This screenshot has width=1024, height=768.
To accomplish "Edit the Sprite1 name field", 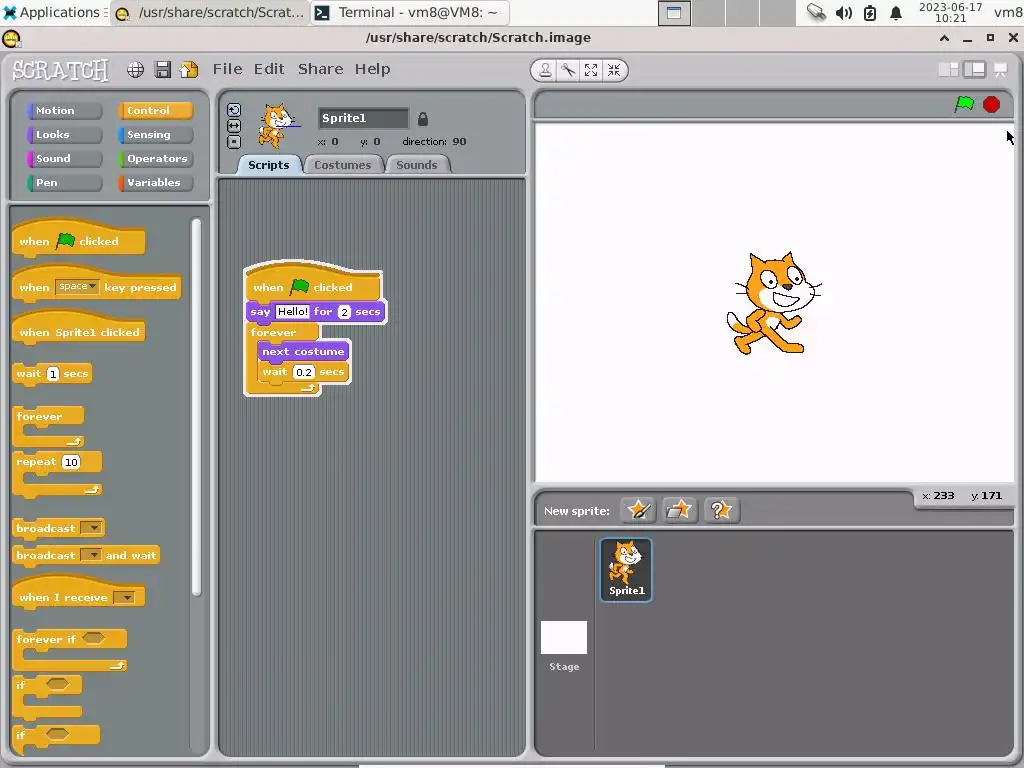I will pos(363,118).
